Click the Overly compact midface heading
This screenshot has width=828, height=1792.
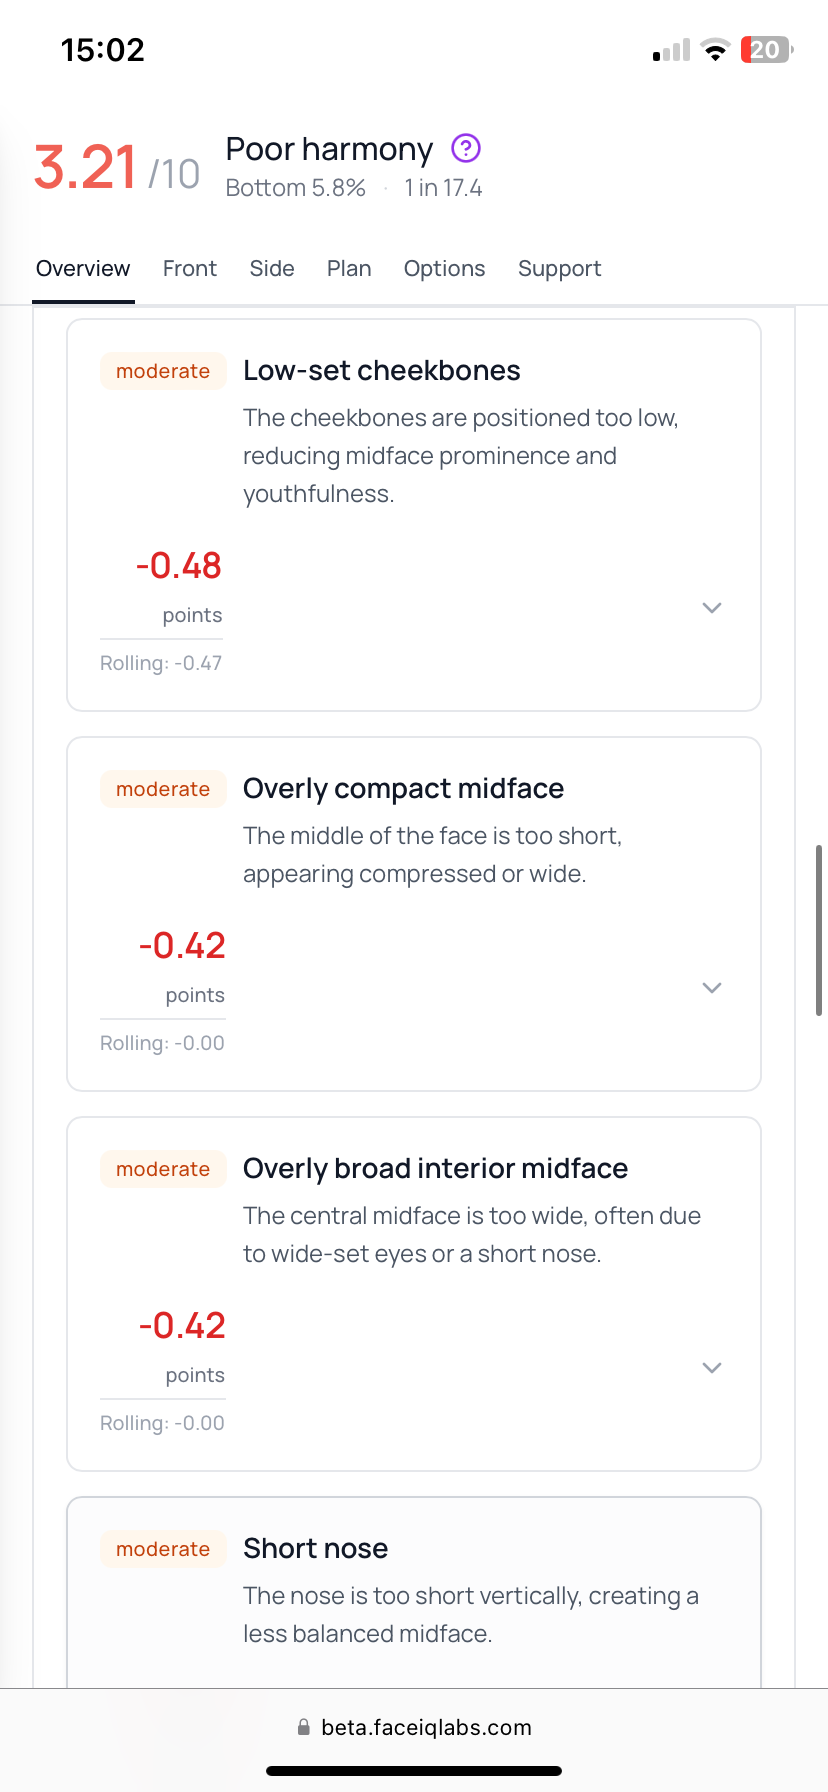pos(403,788)
